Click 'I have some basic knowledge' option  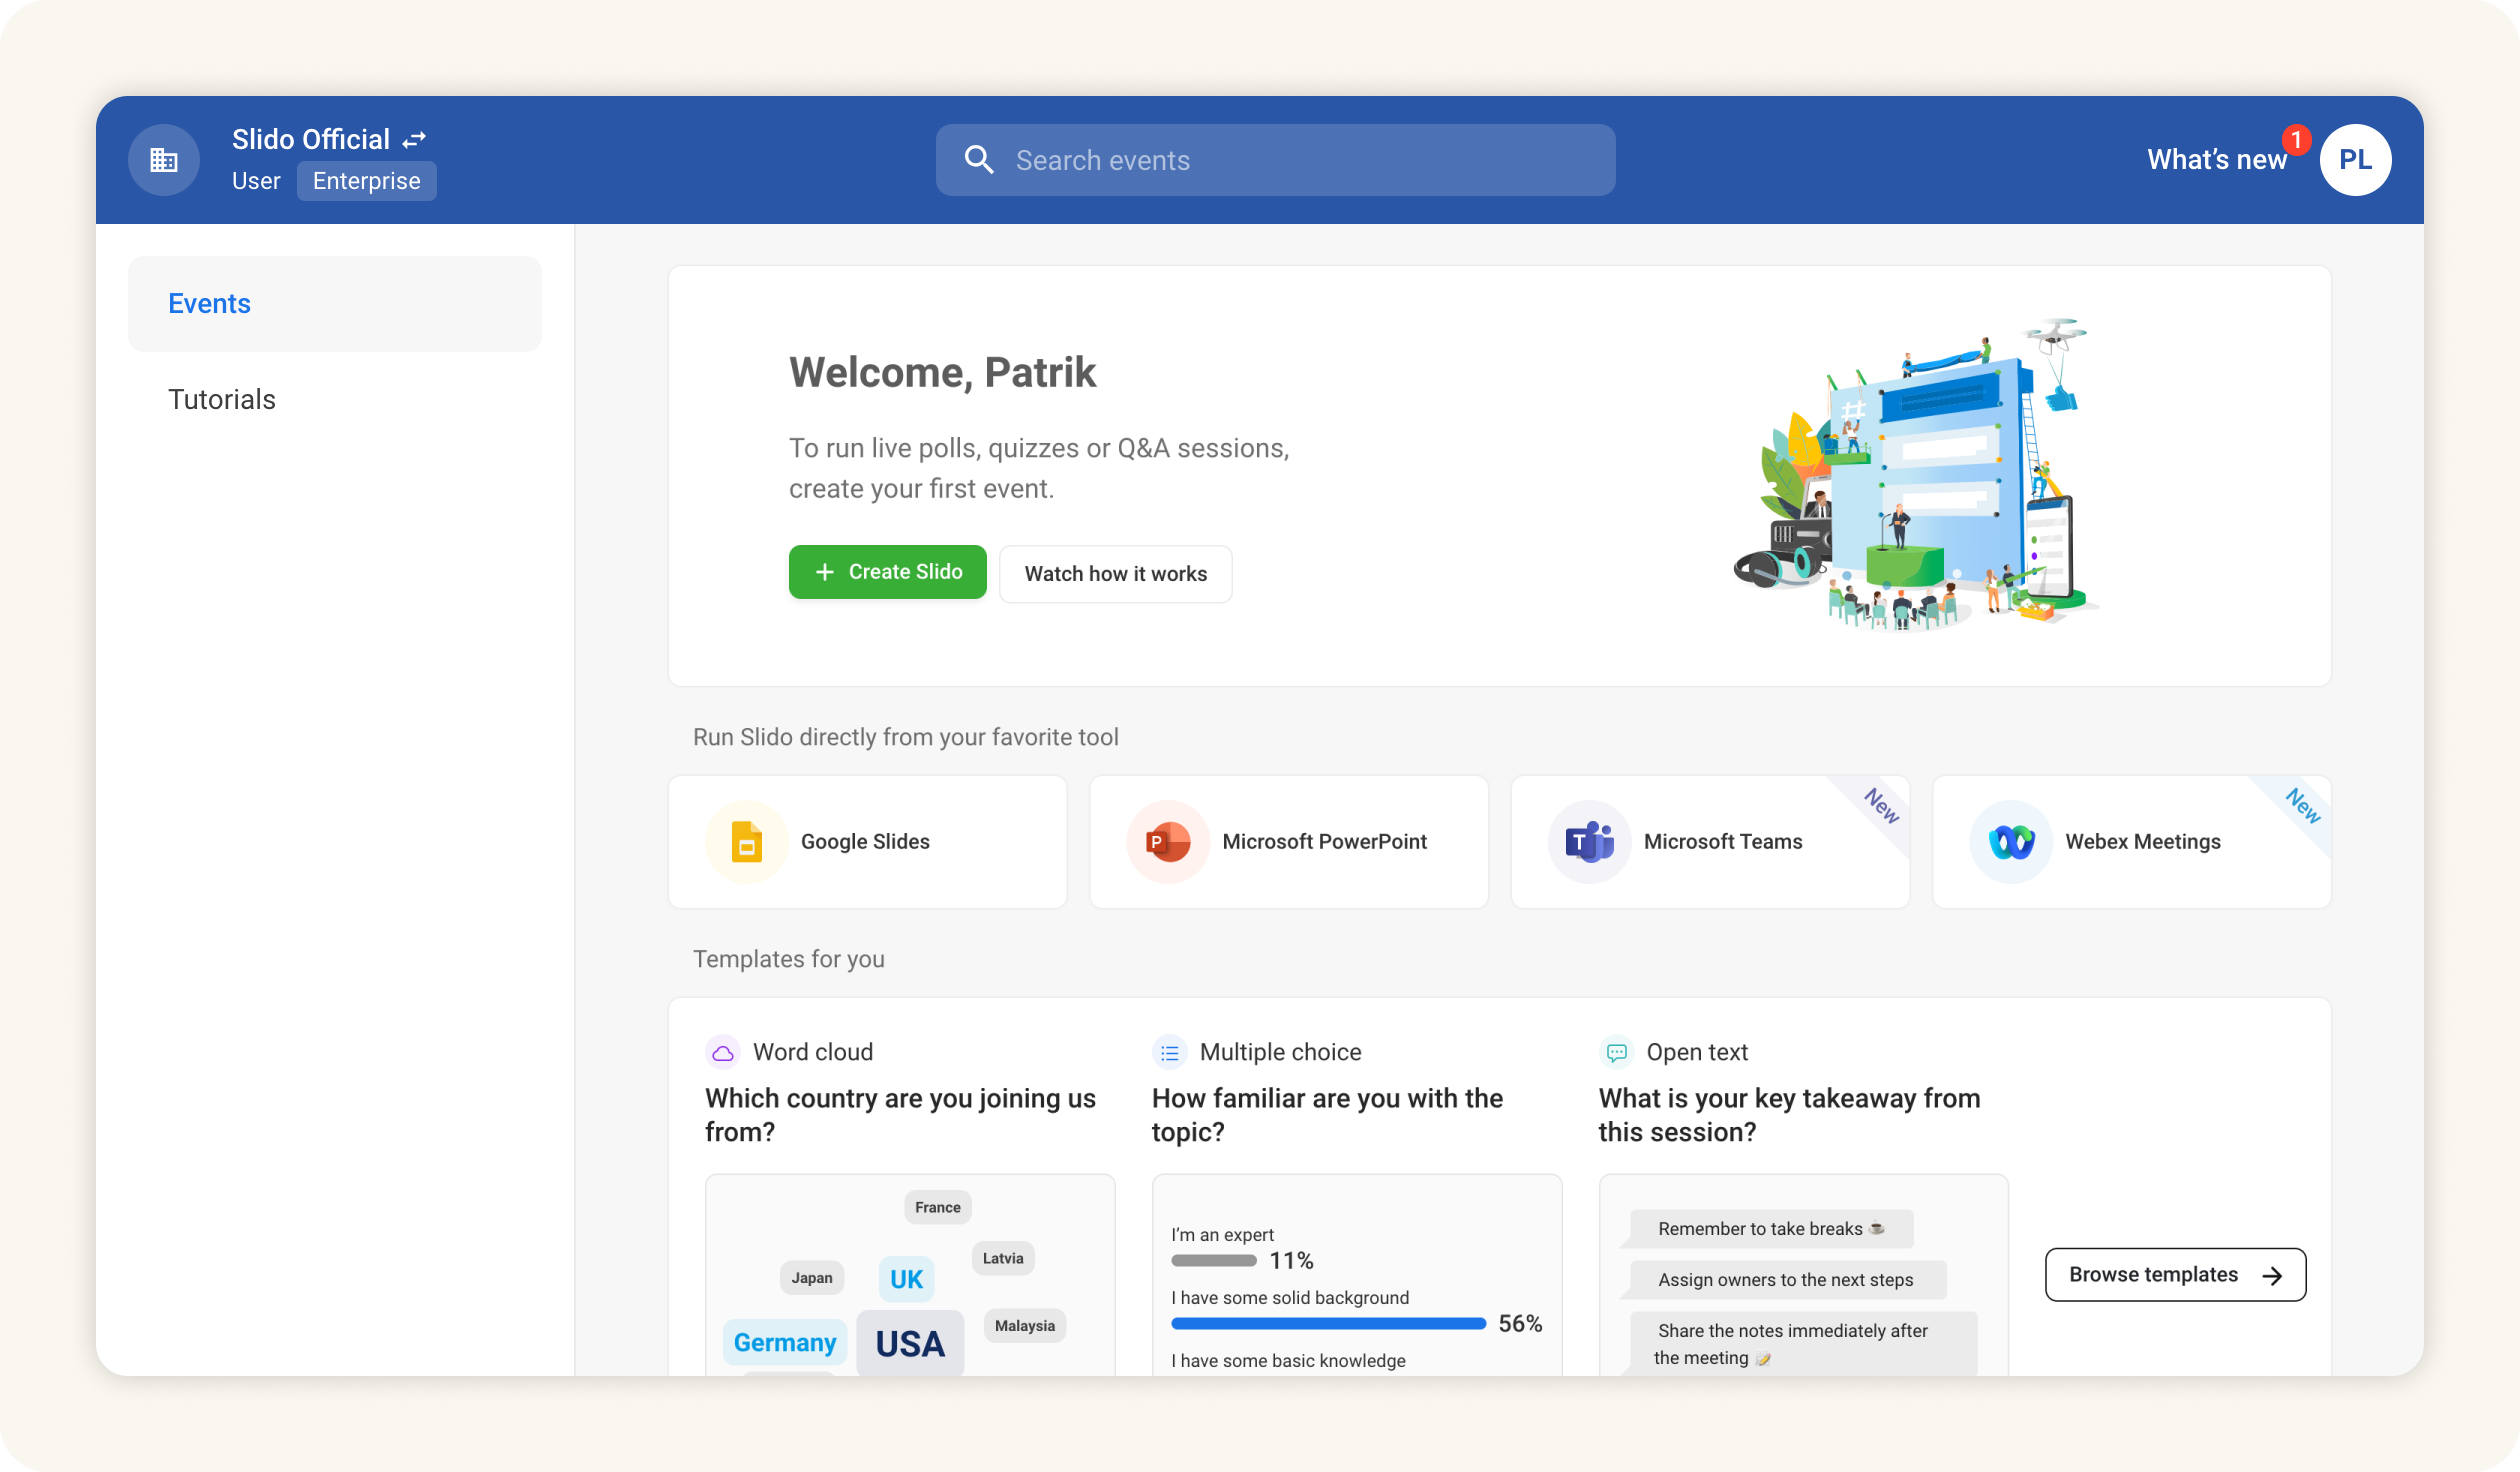coord(1289,1361)
